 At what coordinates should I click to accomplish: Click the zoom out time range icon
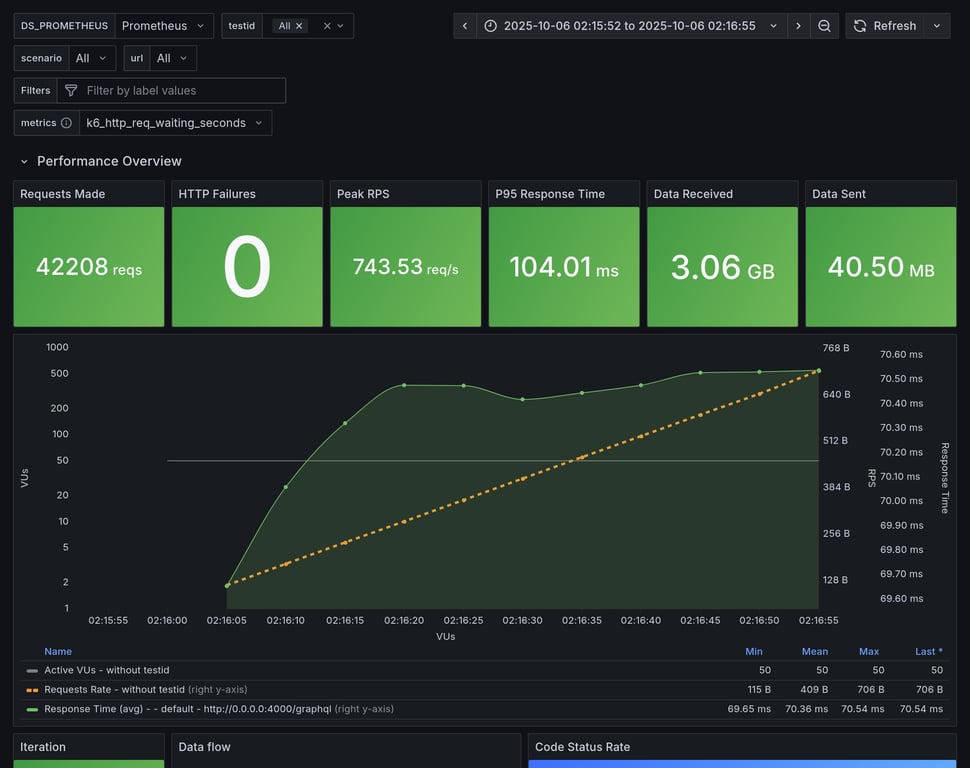824,26
